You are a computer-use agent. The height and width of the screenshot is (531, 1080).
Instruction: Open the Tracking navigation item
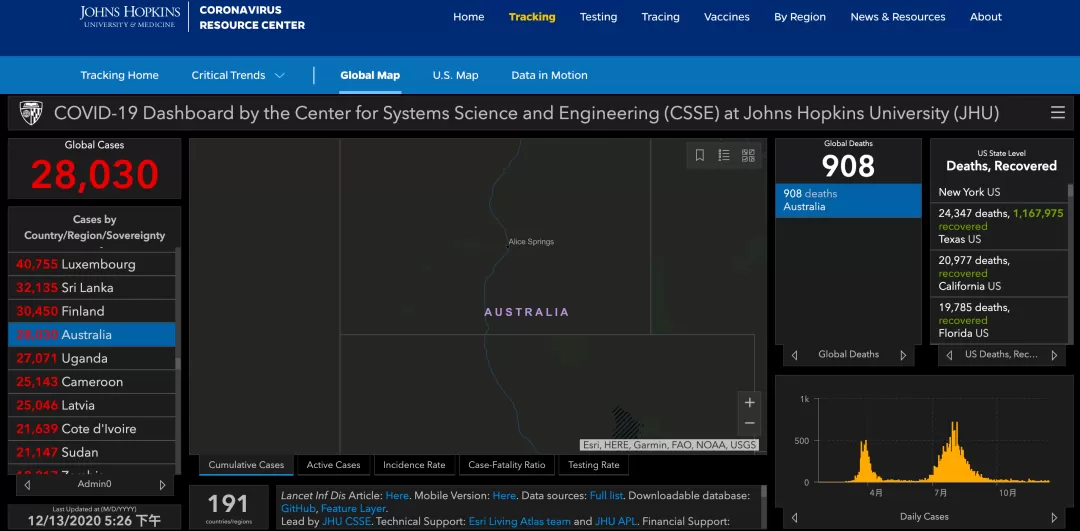[532, 17]
